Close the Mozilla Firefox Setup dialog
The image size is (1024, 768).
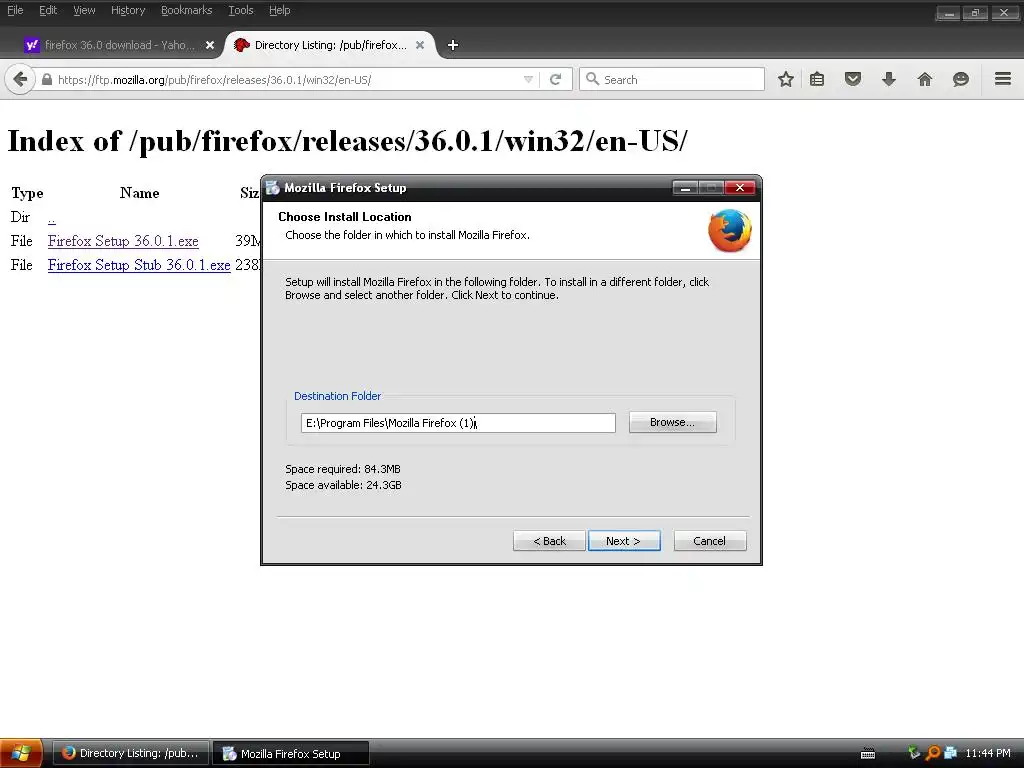coord(740,188)
